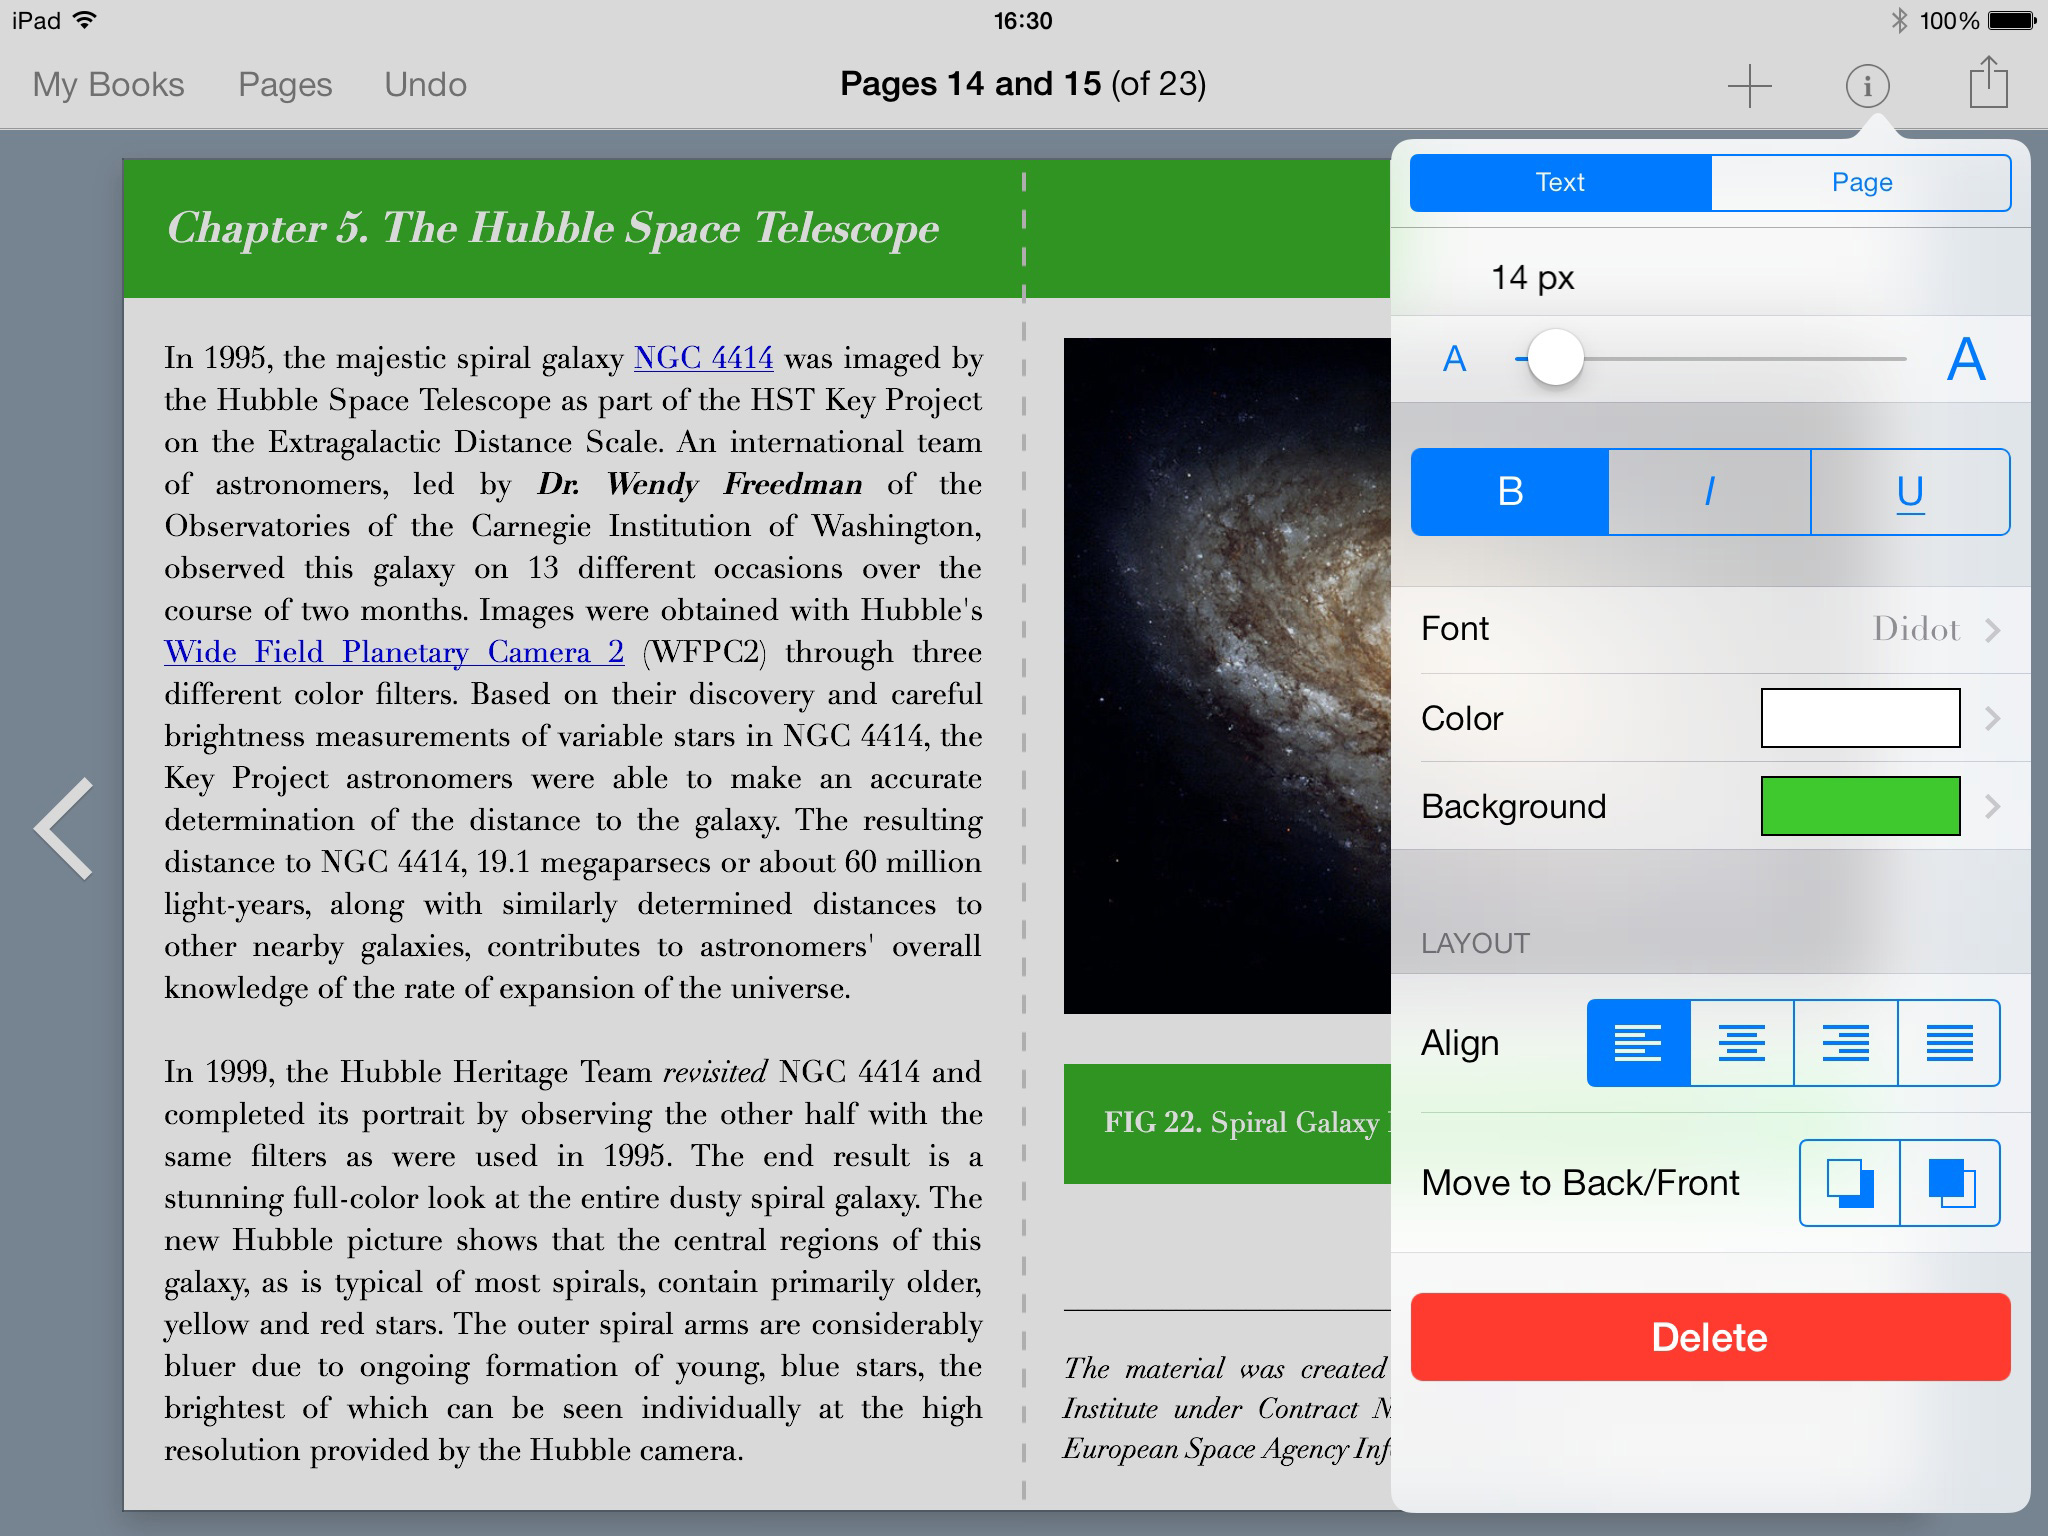Toggle bold formatting
Screen dimensions: 2048x1536
tap(1510, 491)
